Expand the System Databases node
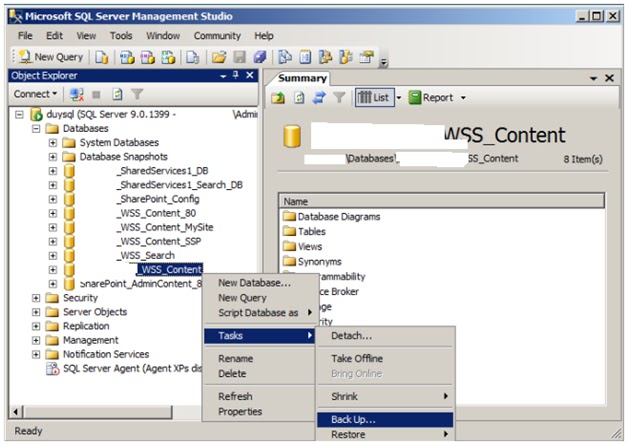This screenshot has width=628, height=445. 52,143
